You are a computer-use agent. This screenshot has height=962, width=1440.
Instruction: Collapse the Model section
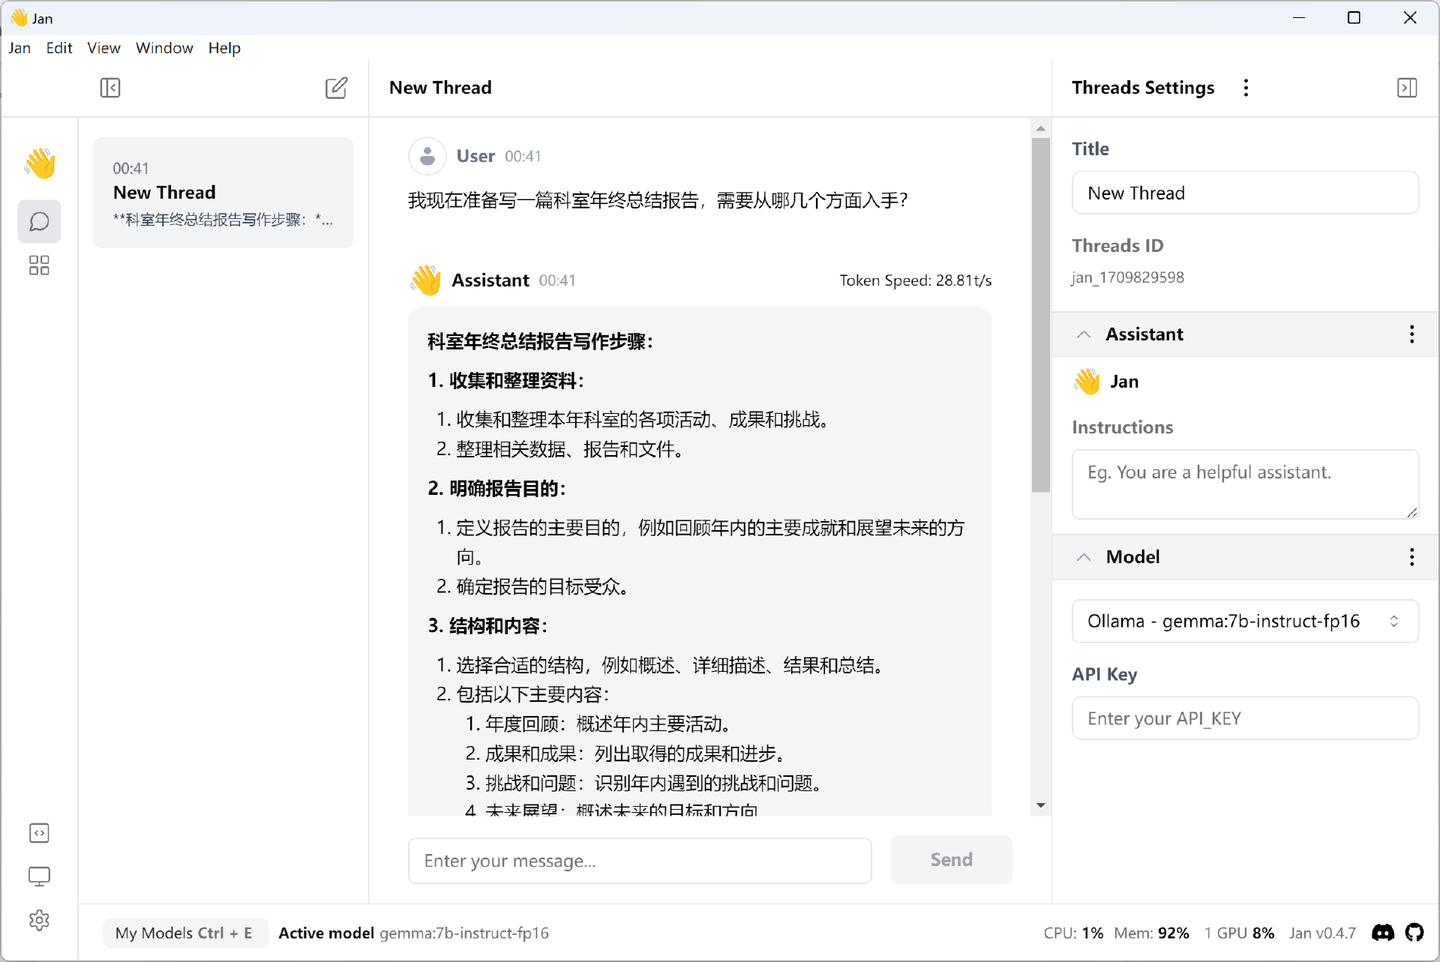(x=1084, y=557)
